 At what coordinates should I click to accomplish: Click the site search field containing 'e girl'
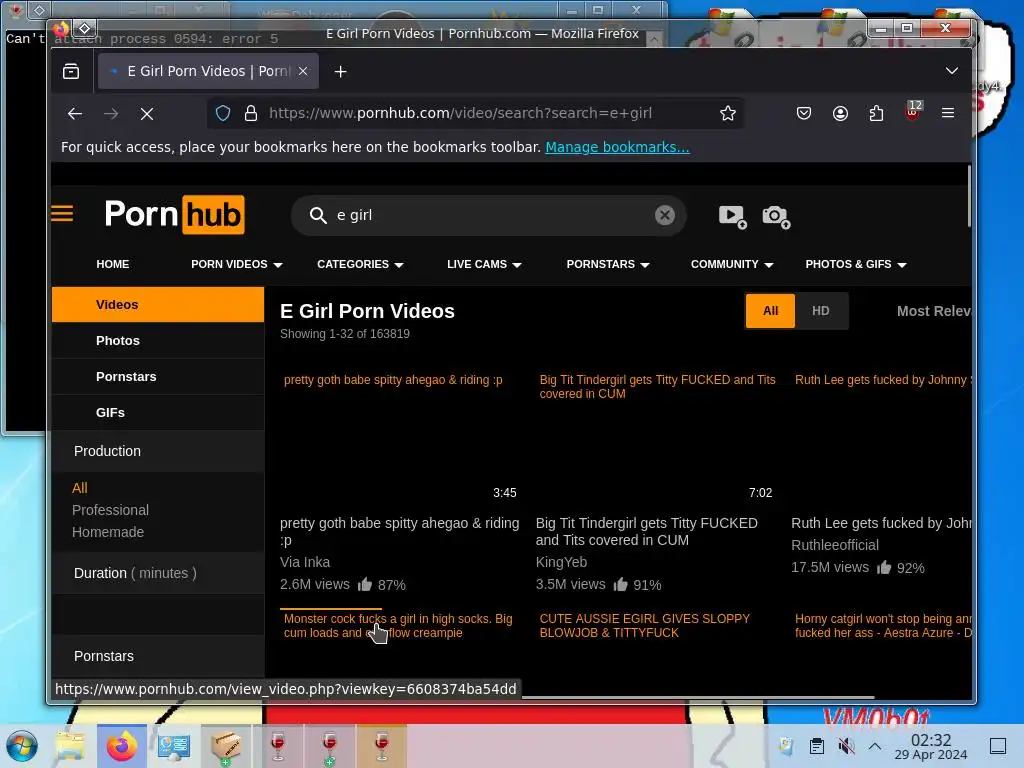click(x=490, y=215)
